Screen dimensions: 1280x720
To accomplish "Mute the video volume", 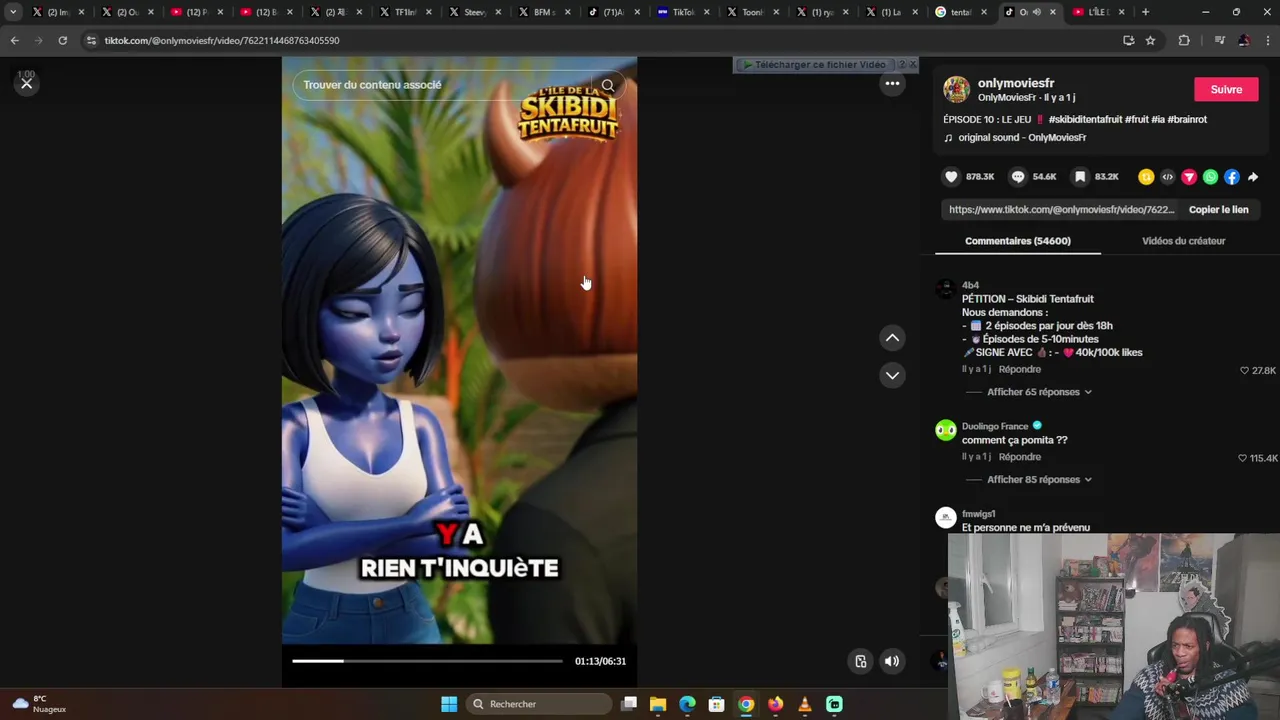I will click(892, 661).
